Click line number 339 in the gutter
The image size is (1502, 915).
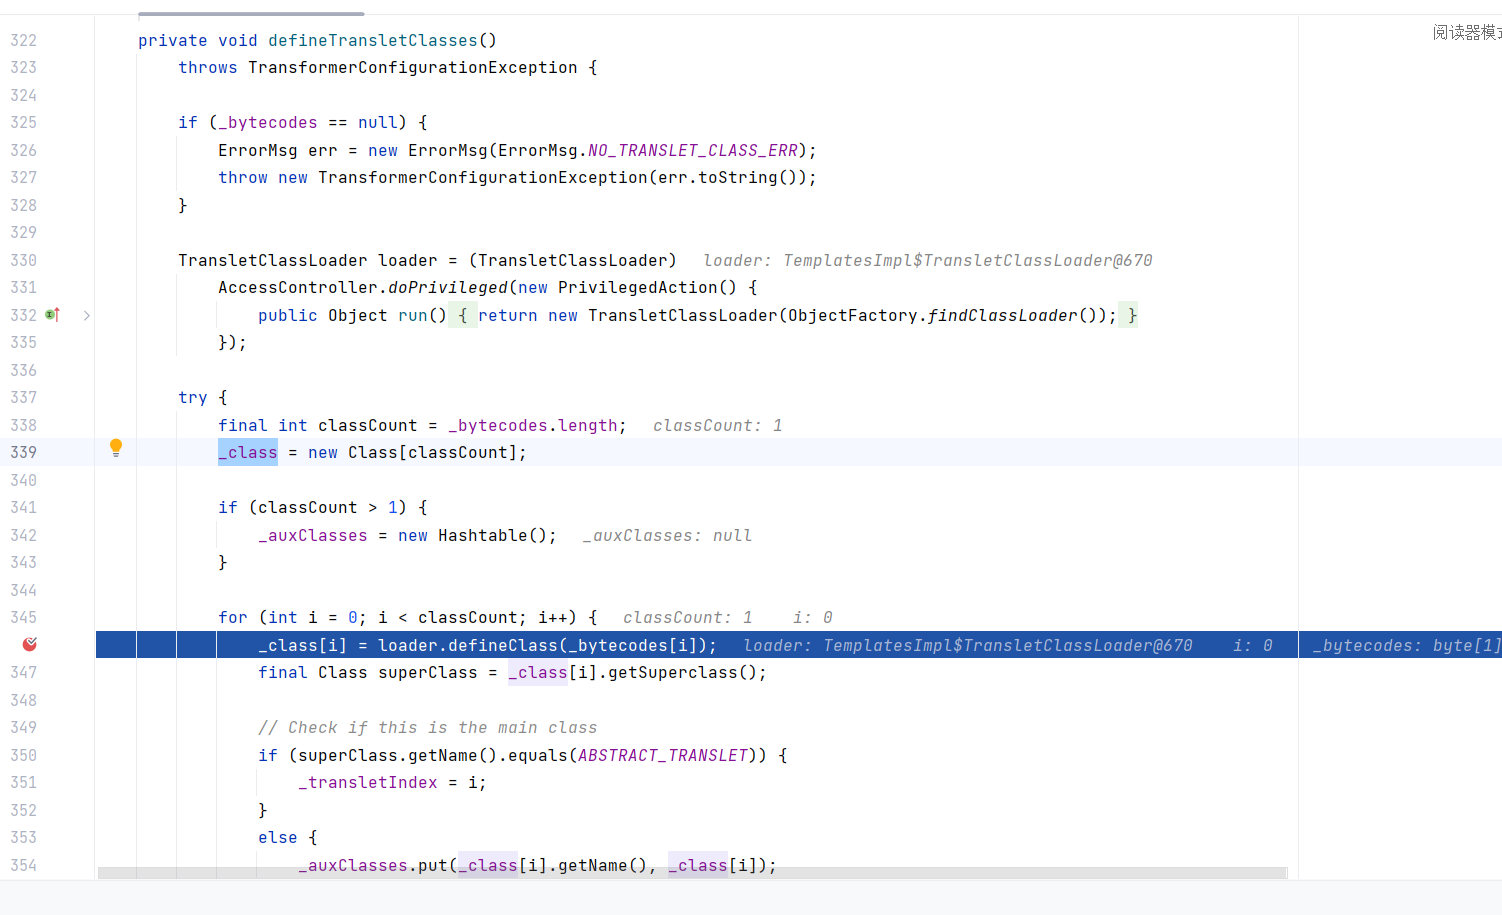(x=24, y=453)
